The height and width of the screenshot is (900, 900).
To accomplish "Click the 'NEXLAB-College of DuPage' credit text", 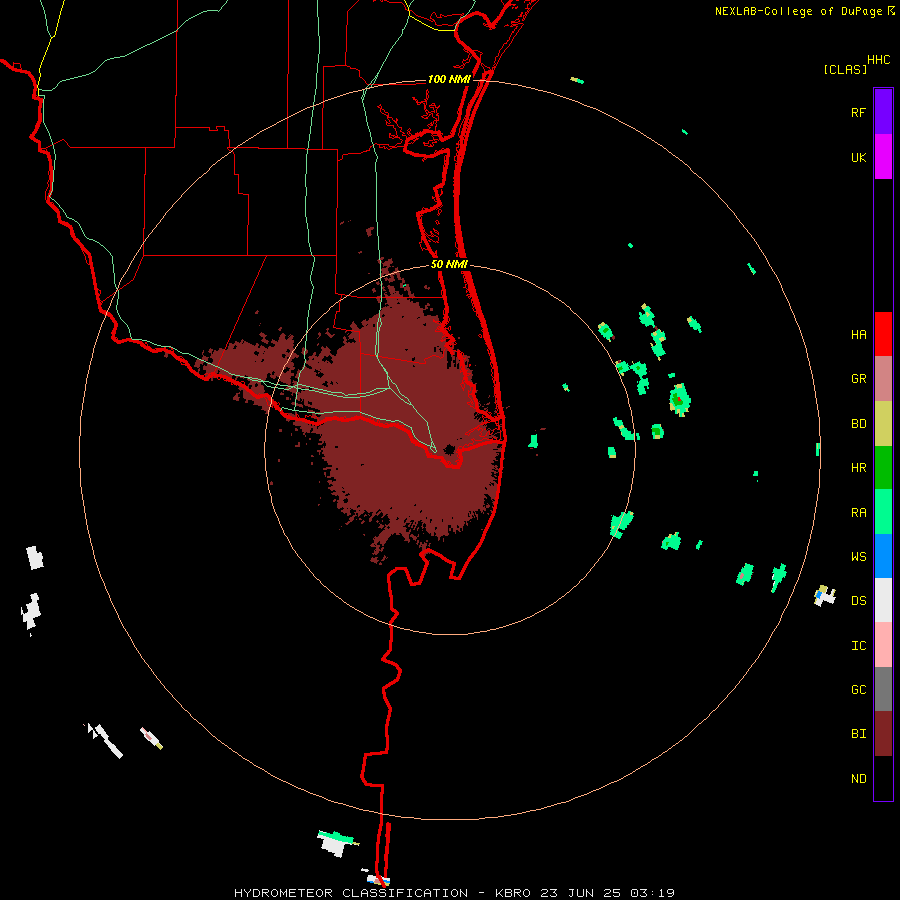I will [798, 11].
